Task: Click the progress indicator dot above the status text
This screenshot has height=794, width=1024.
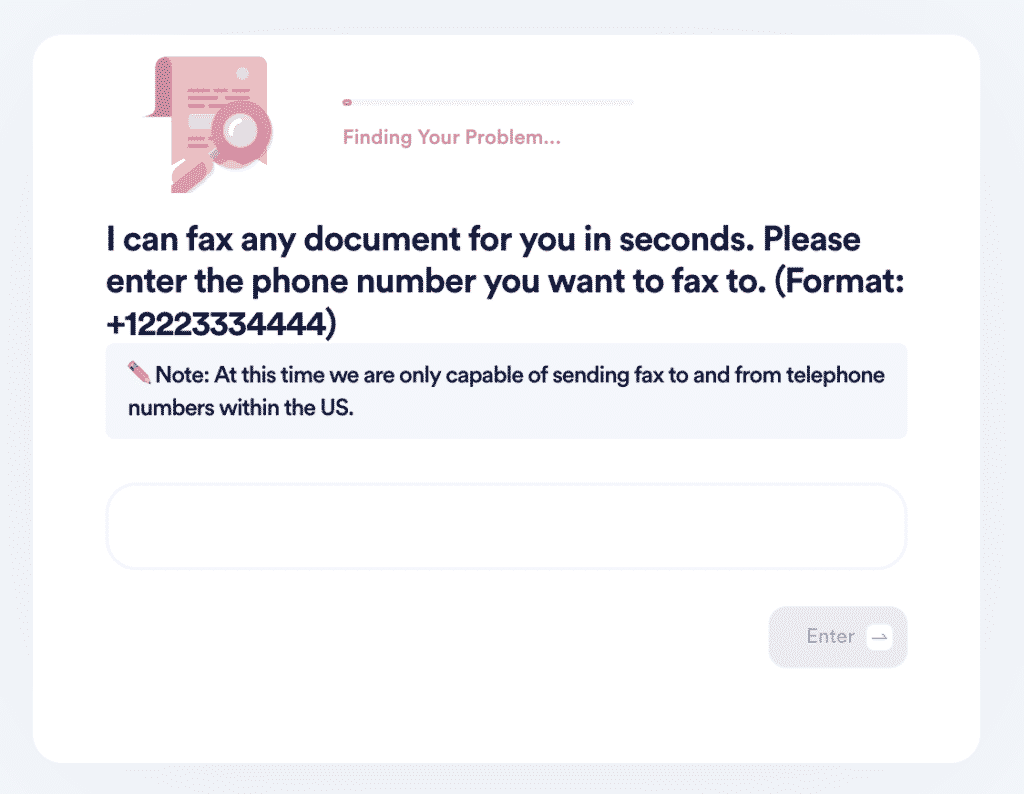Action: tap(347, 101)
